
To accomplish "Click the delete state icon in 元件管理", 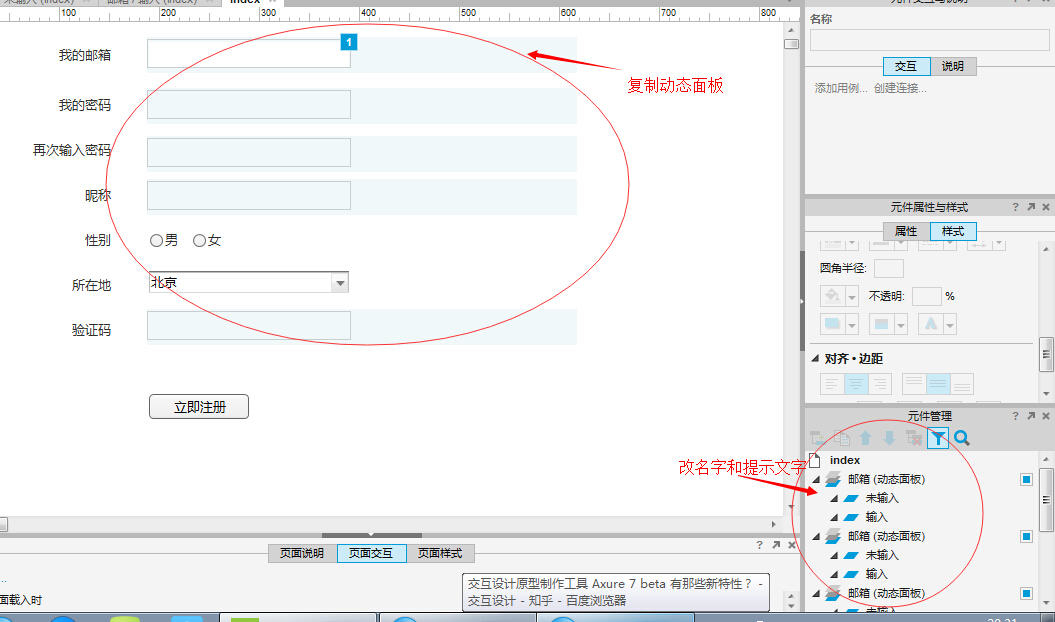I will point(913,438).
